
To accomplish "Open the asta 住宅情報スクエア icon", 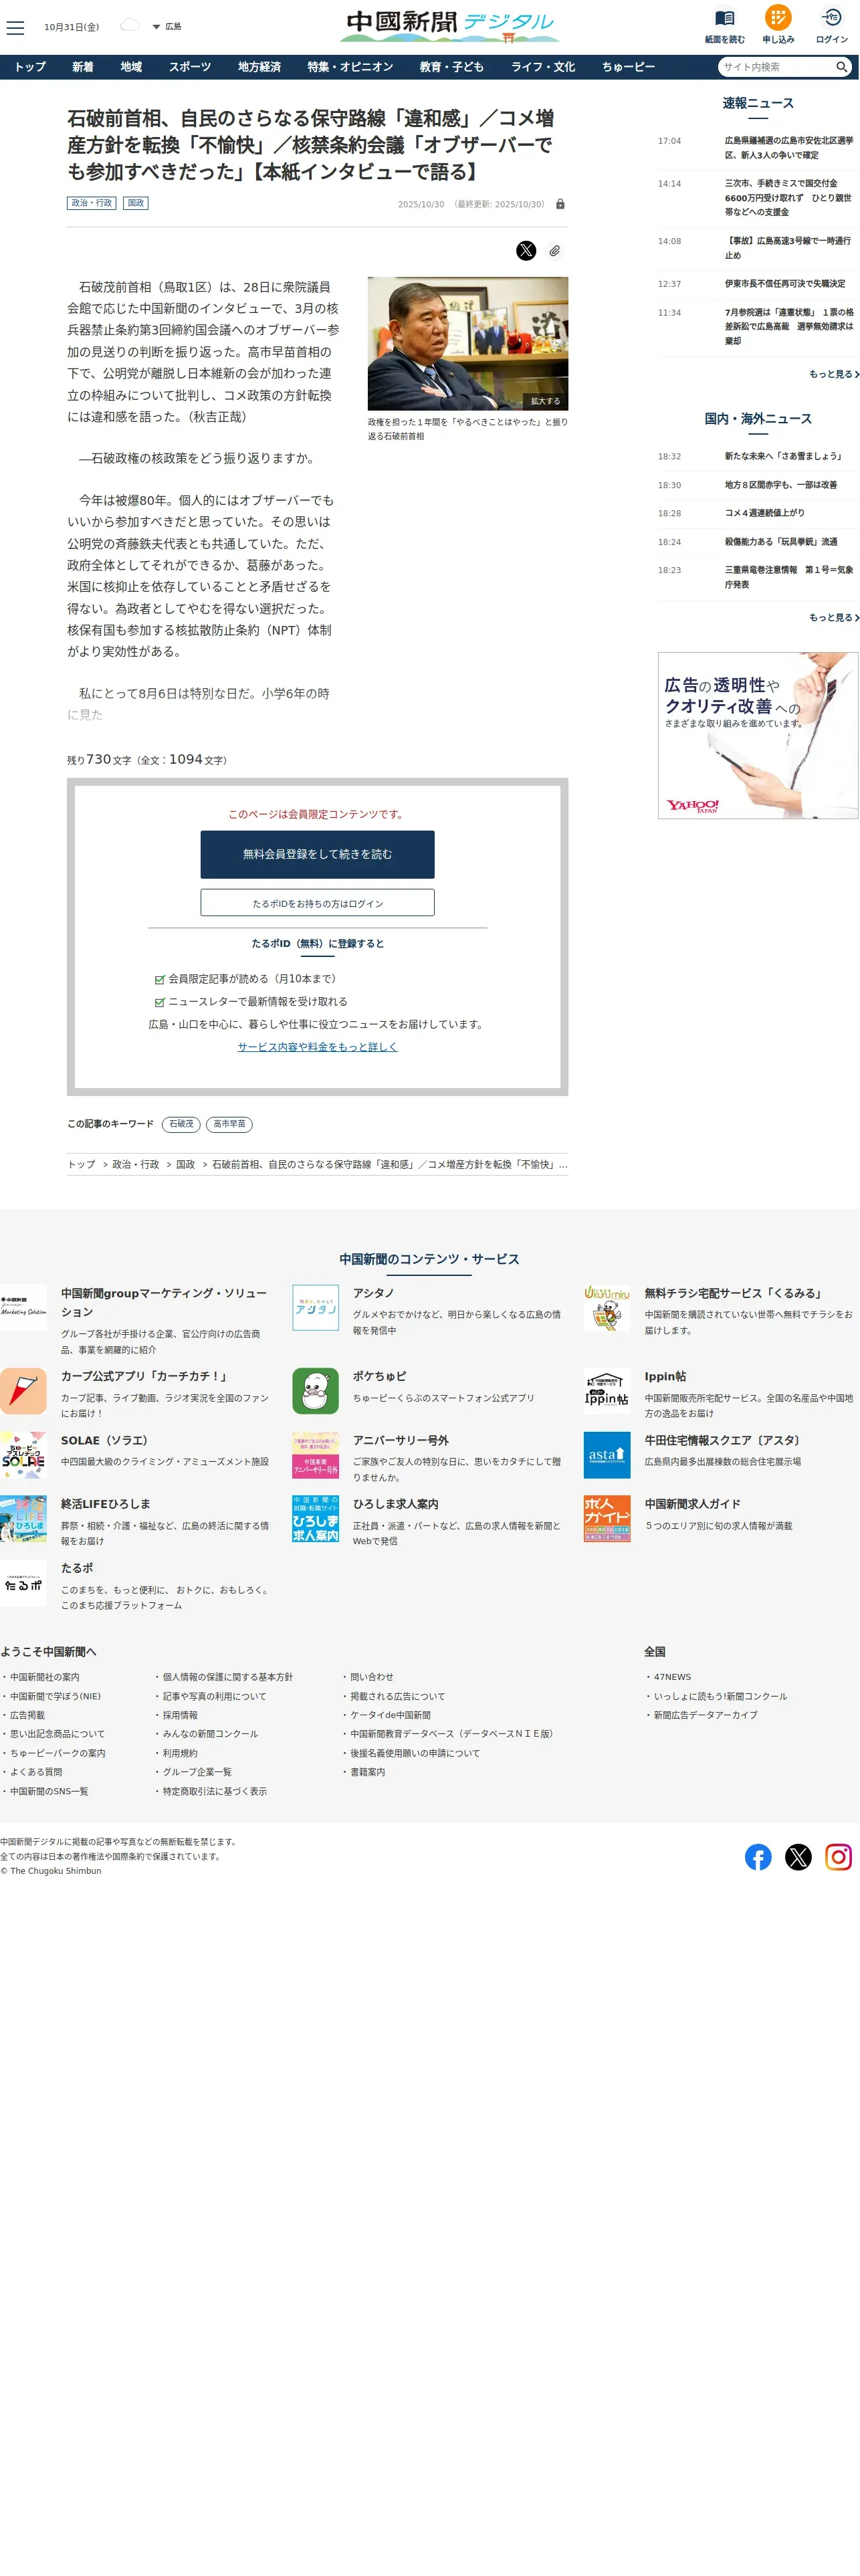I will (607, 1456).
